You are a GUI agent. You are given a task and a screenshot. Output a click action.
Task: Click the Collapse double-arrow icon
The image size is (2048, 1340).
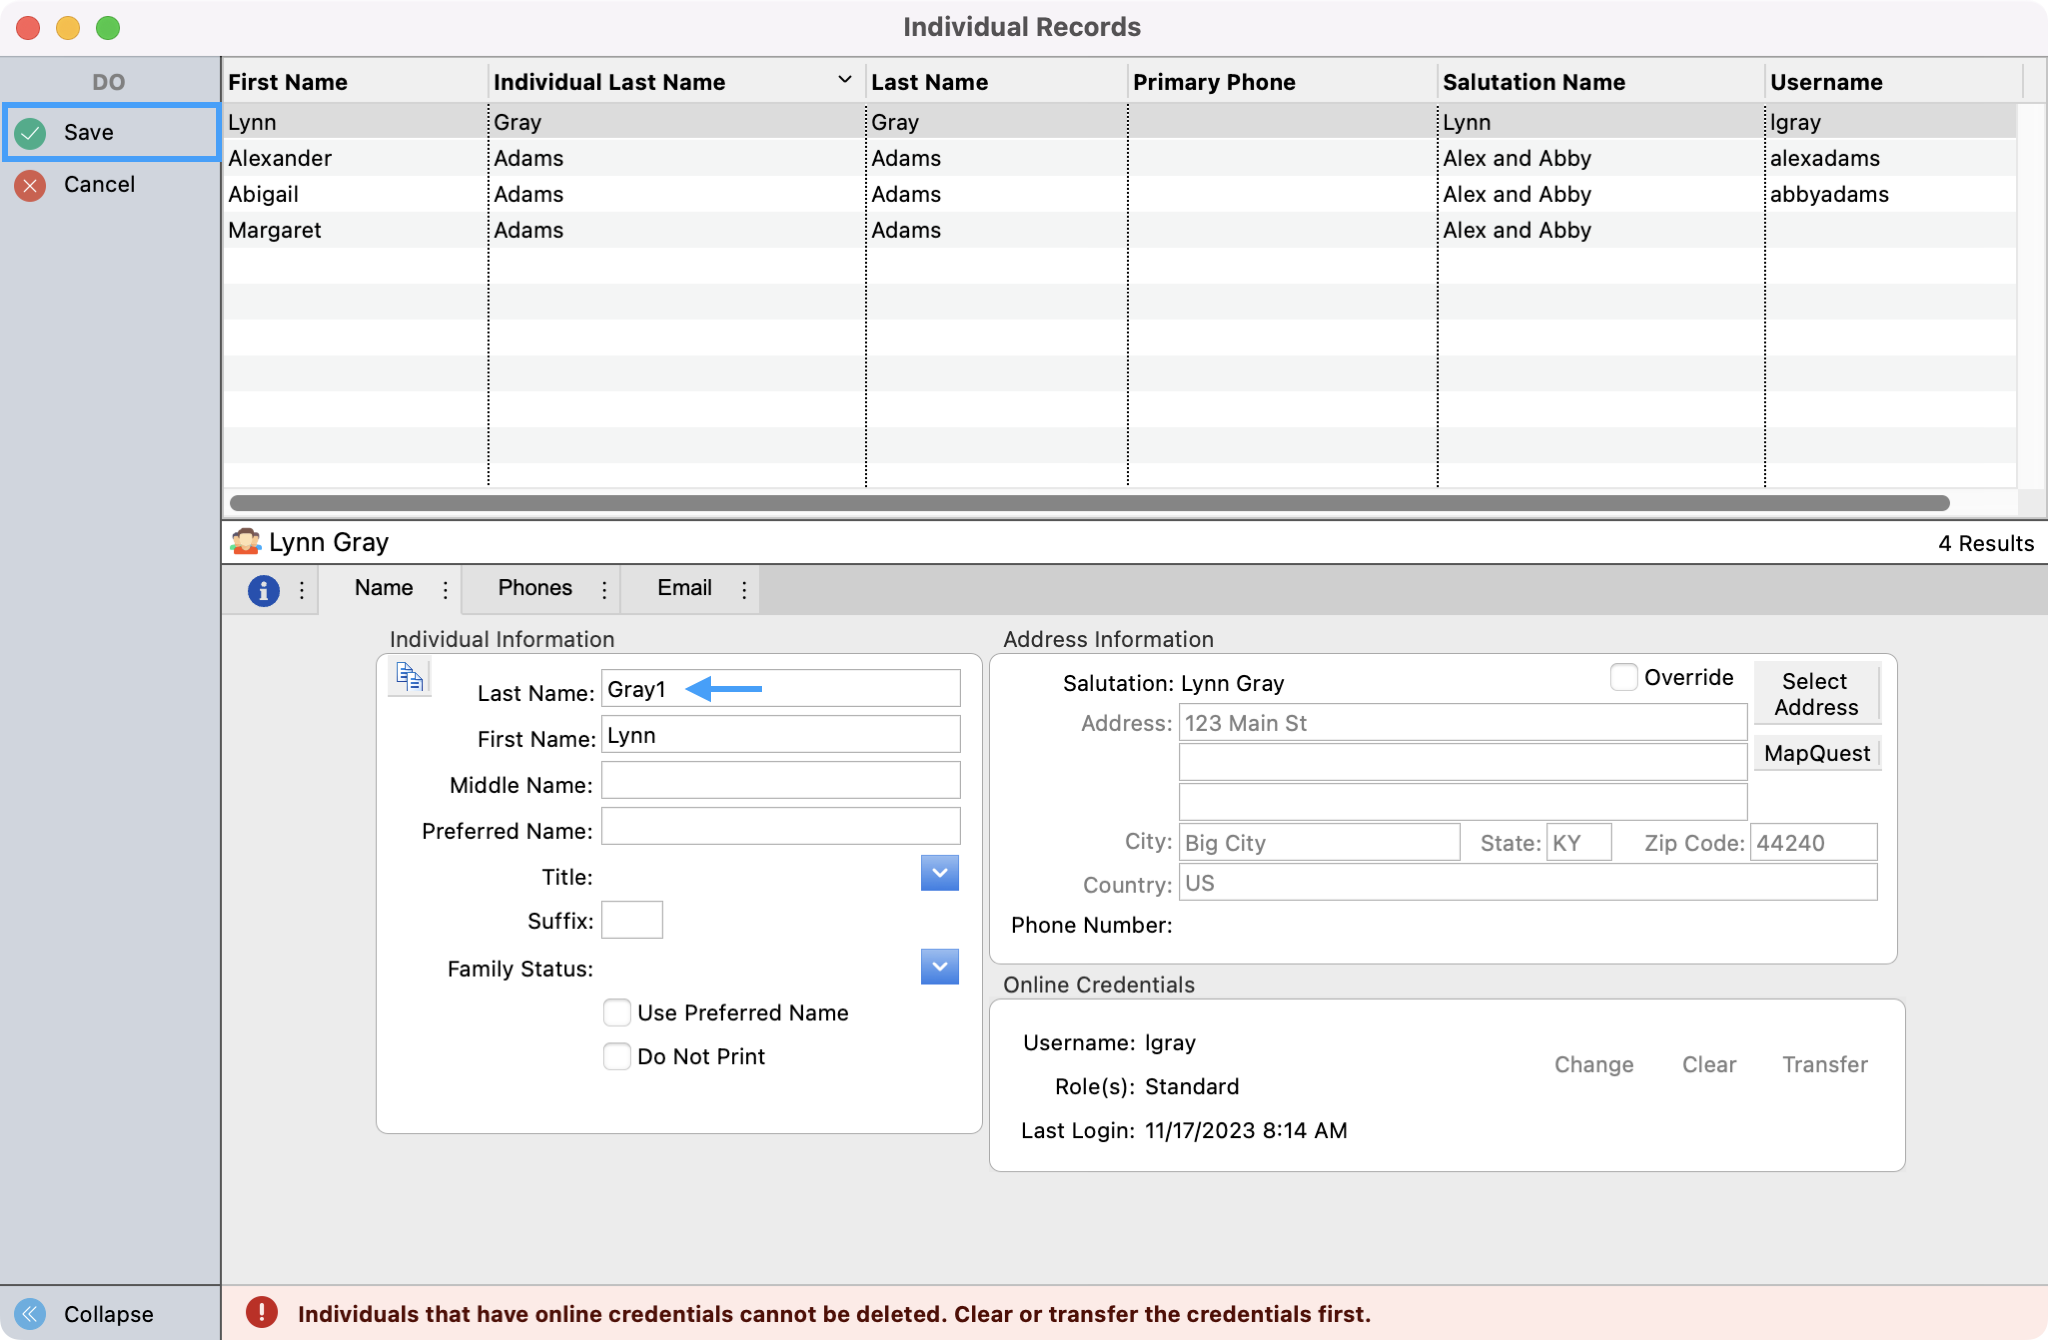[x=31, y=1313]
